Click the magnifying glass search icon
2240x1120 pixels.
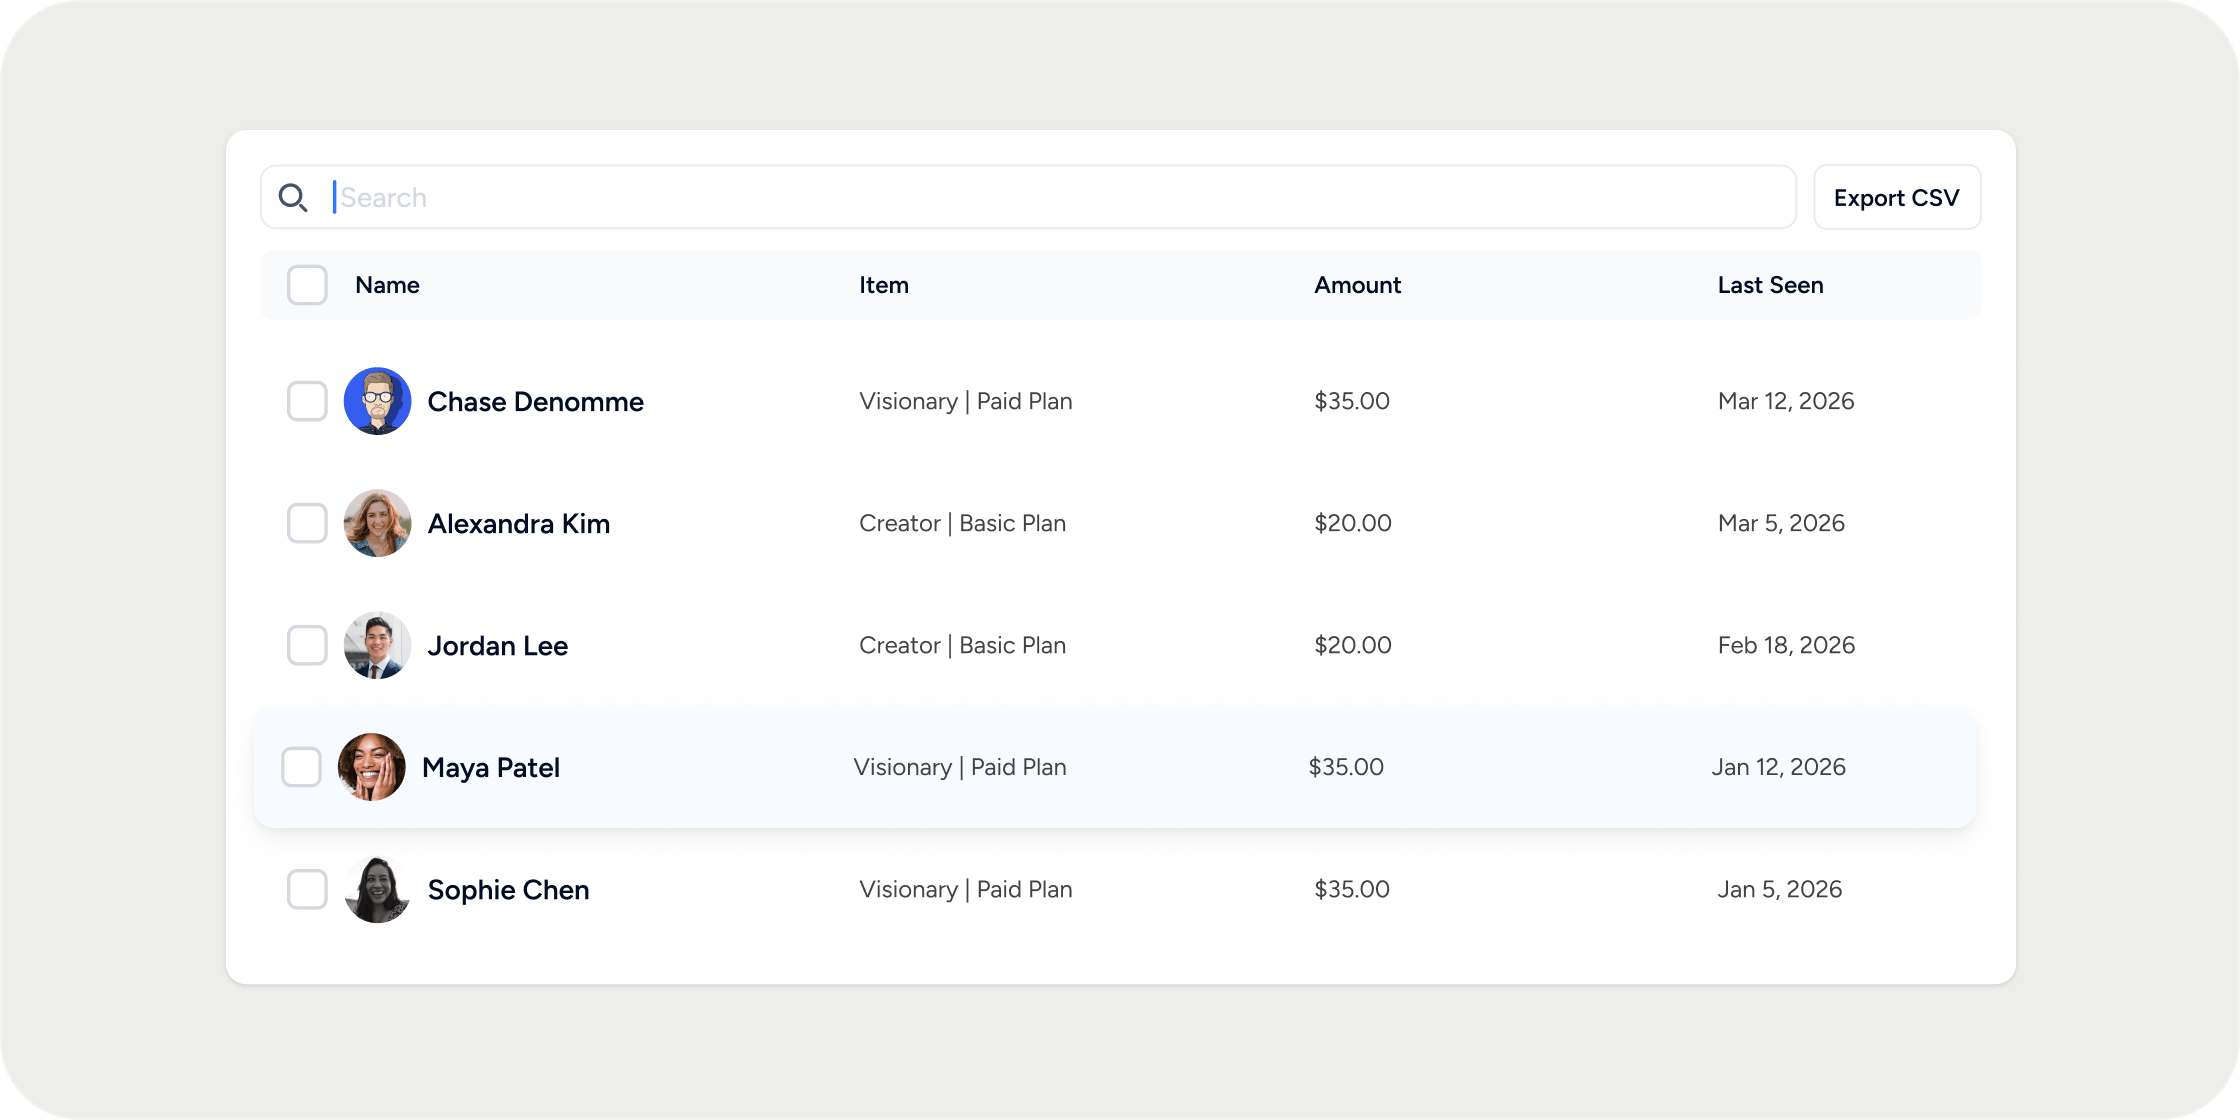tap(293, 198)
